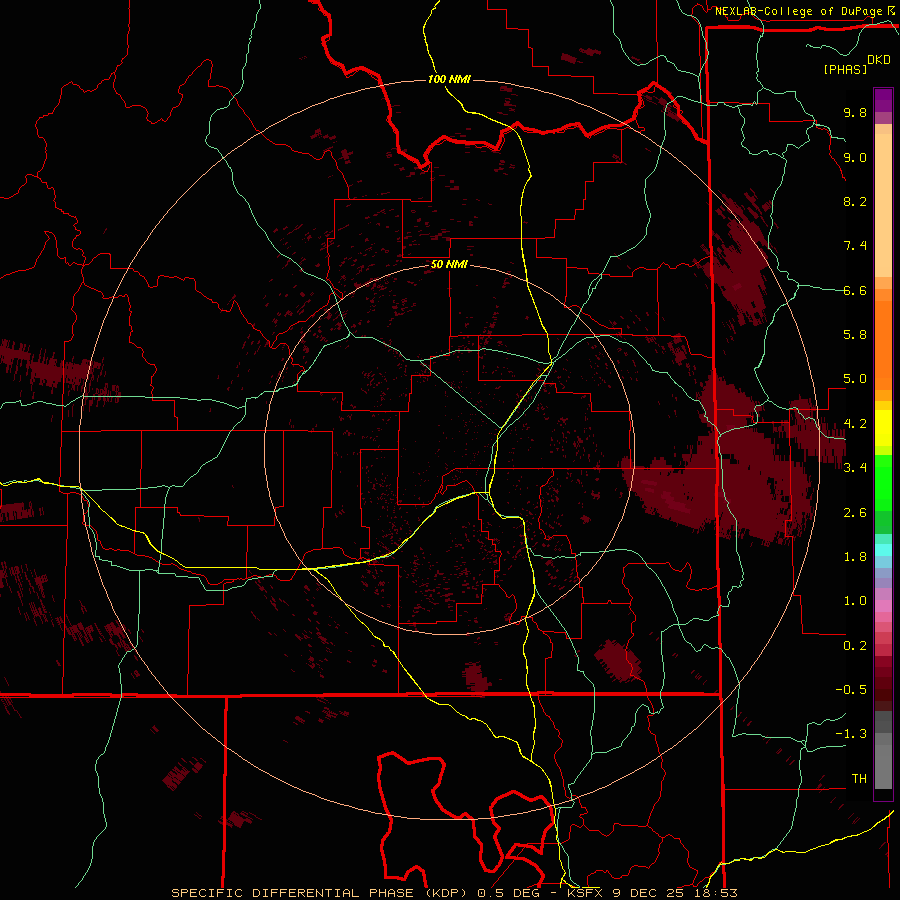Click the bright green segment of the color bar
Screen dimensions: 900x900
pyautogui.click(x=883, y=483)
